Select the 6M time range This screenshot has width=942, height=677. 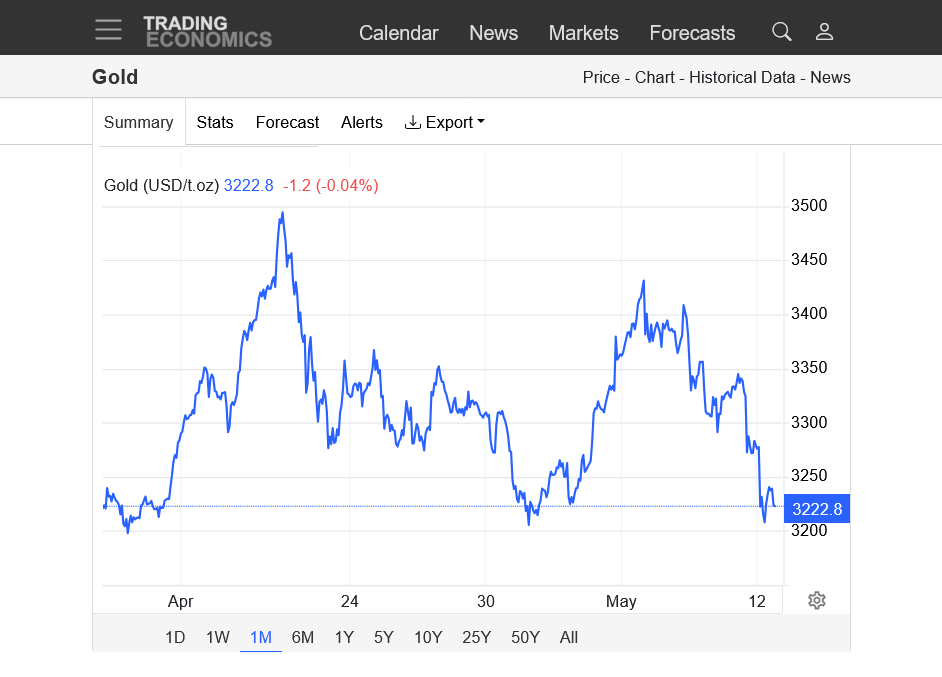pyautogui.click(x=303, y=637)
